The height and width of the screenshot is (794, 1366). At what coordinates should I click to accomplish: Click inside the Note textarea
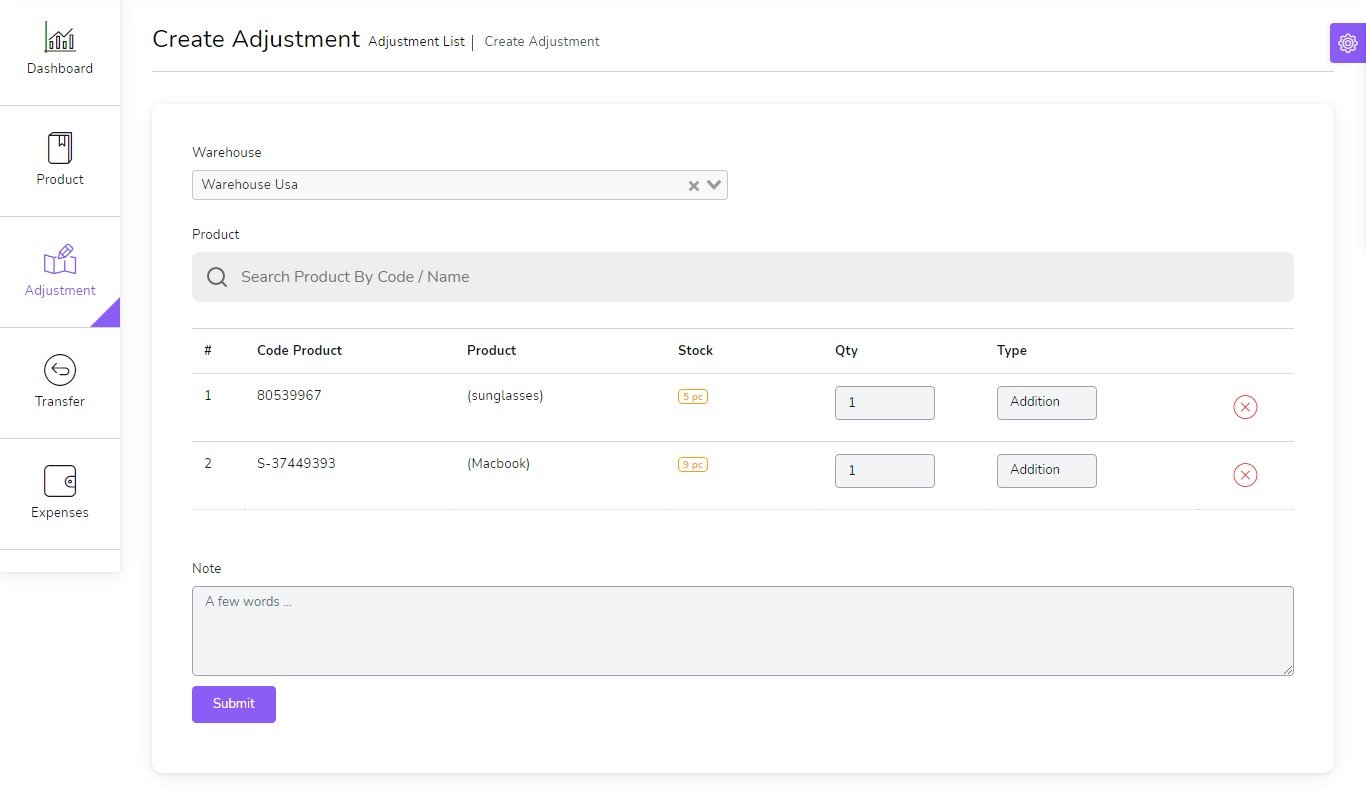pyautogui.click(x=742, y=630)
